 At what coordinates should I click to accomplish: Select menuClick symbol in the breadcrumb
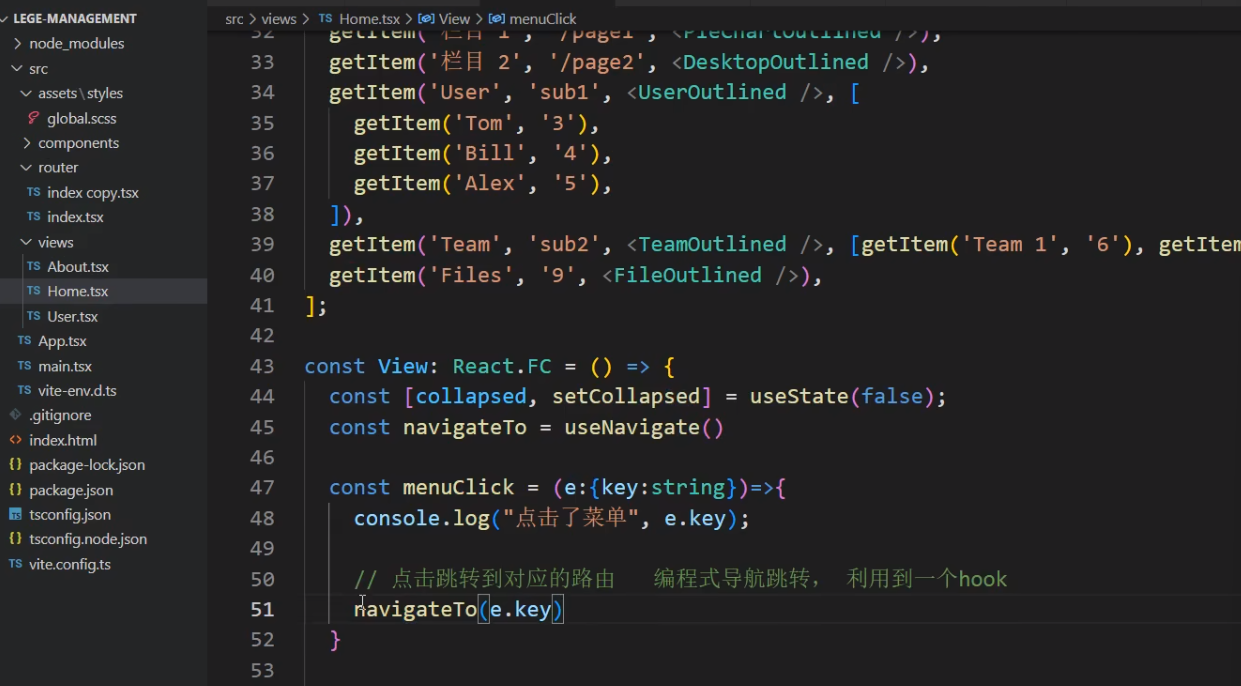543,19
